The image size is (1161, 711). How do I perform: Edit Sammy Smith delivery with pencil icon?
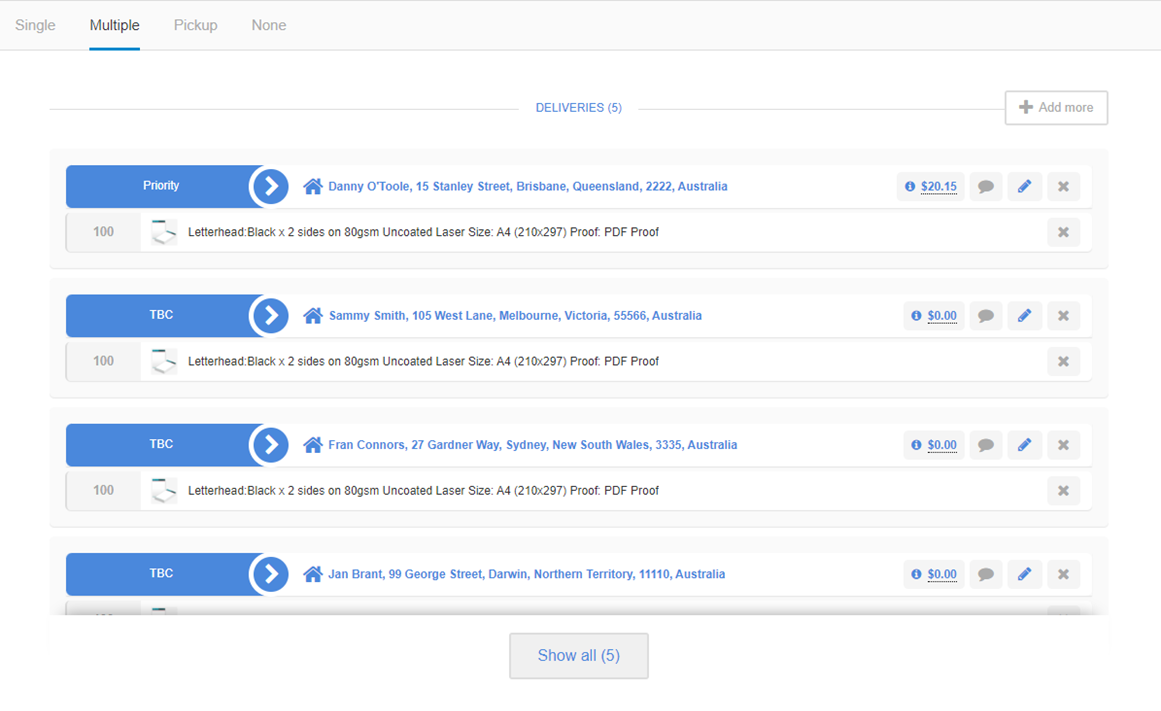(x=1024, y=316)
